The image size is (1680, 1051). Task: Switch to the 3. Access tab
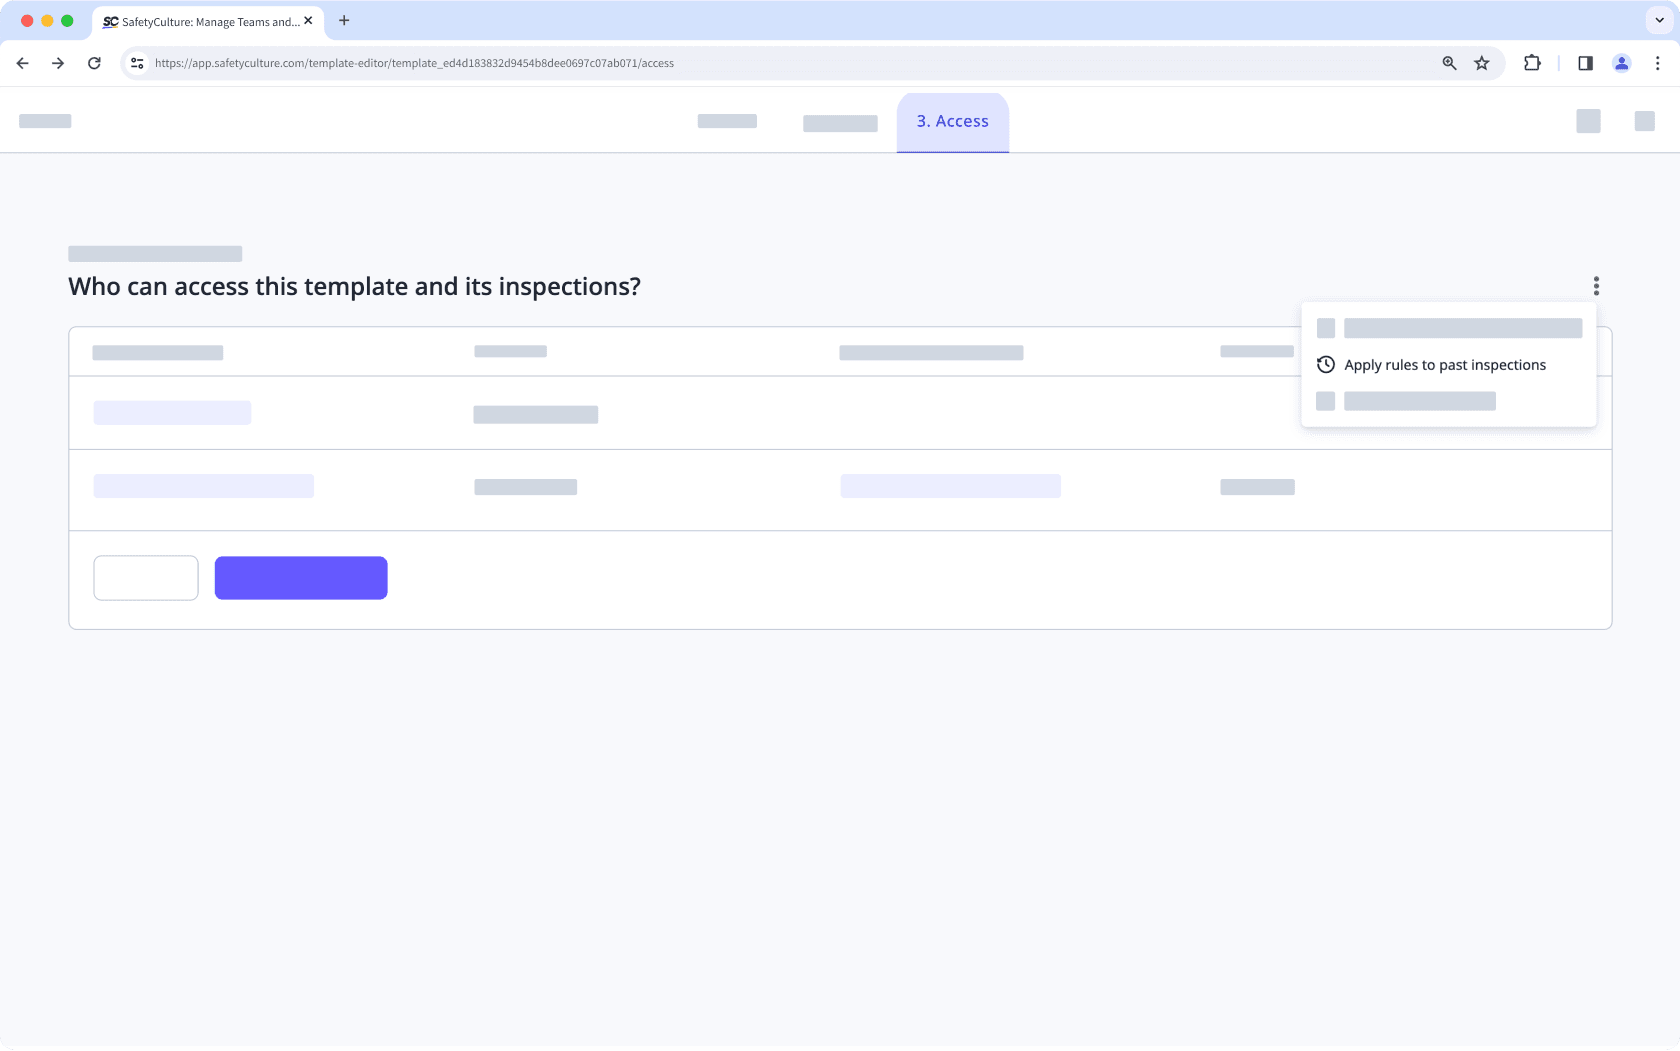952,121
